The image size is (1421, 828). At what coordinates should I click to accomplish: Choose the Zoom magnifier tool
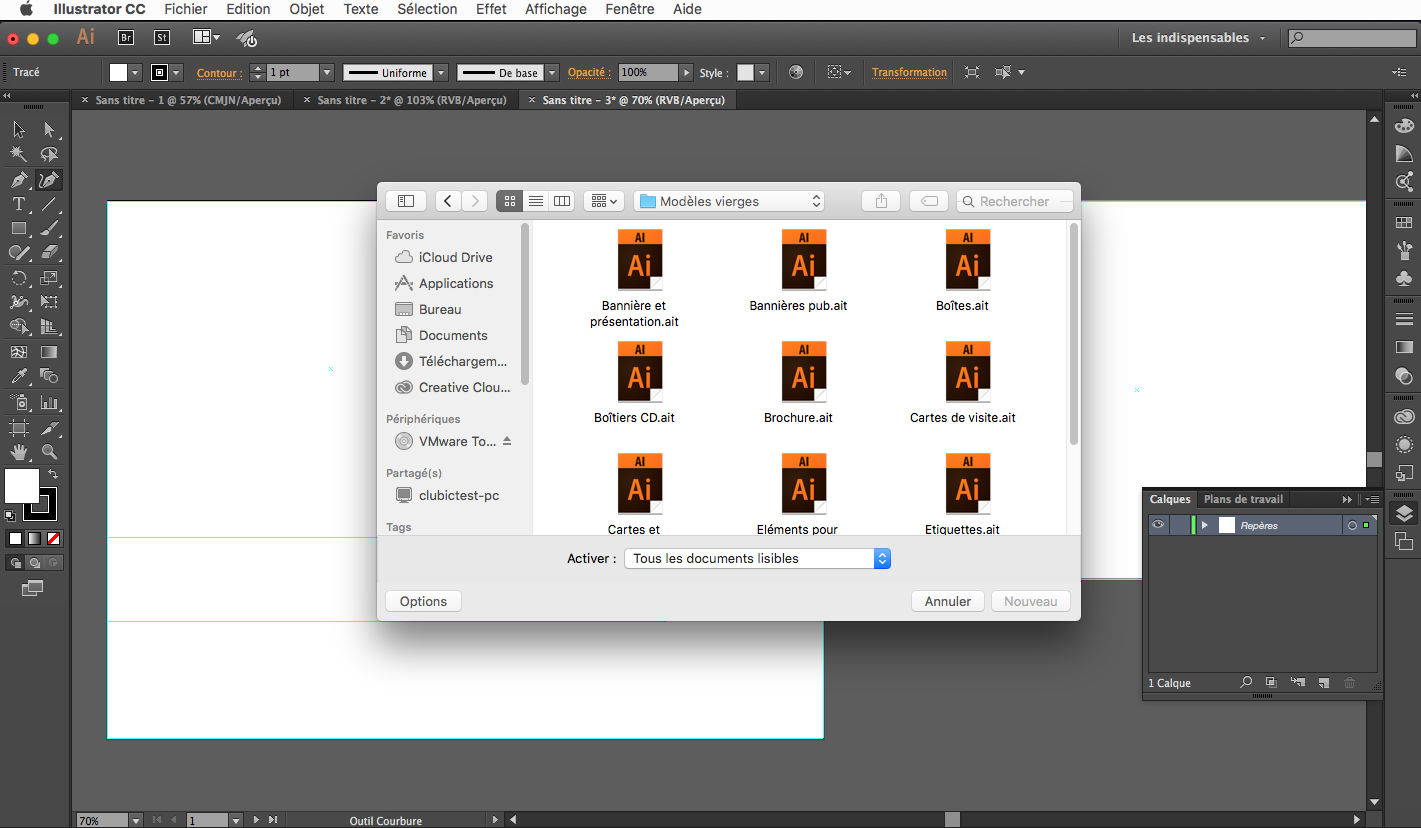pos(49,452)
